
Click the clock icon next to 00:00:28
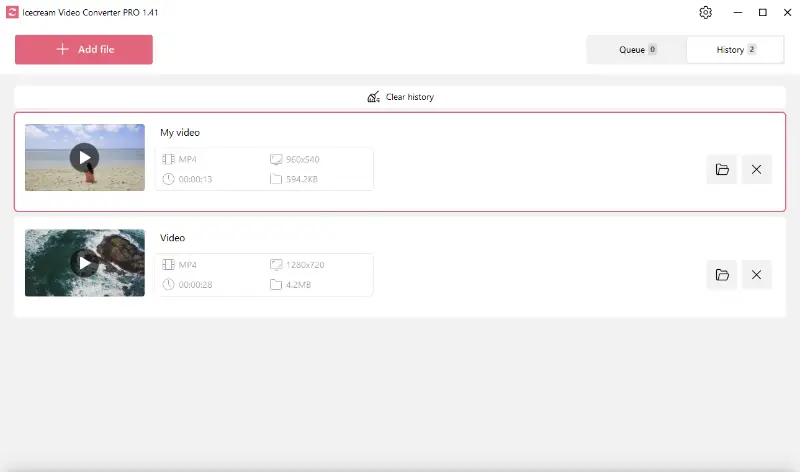click(168, 285)
